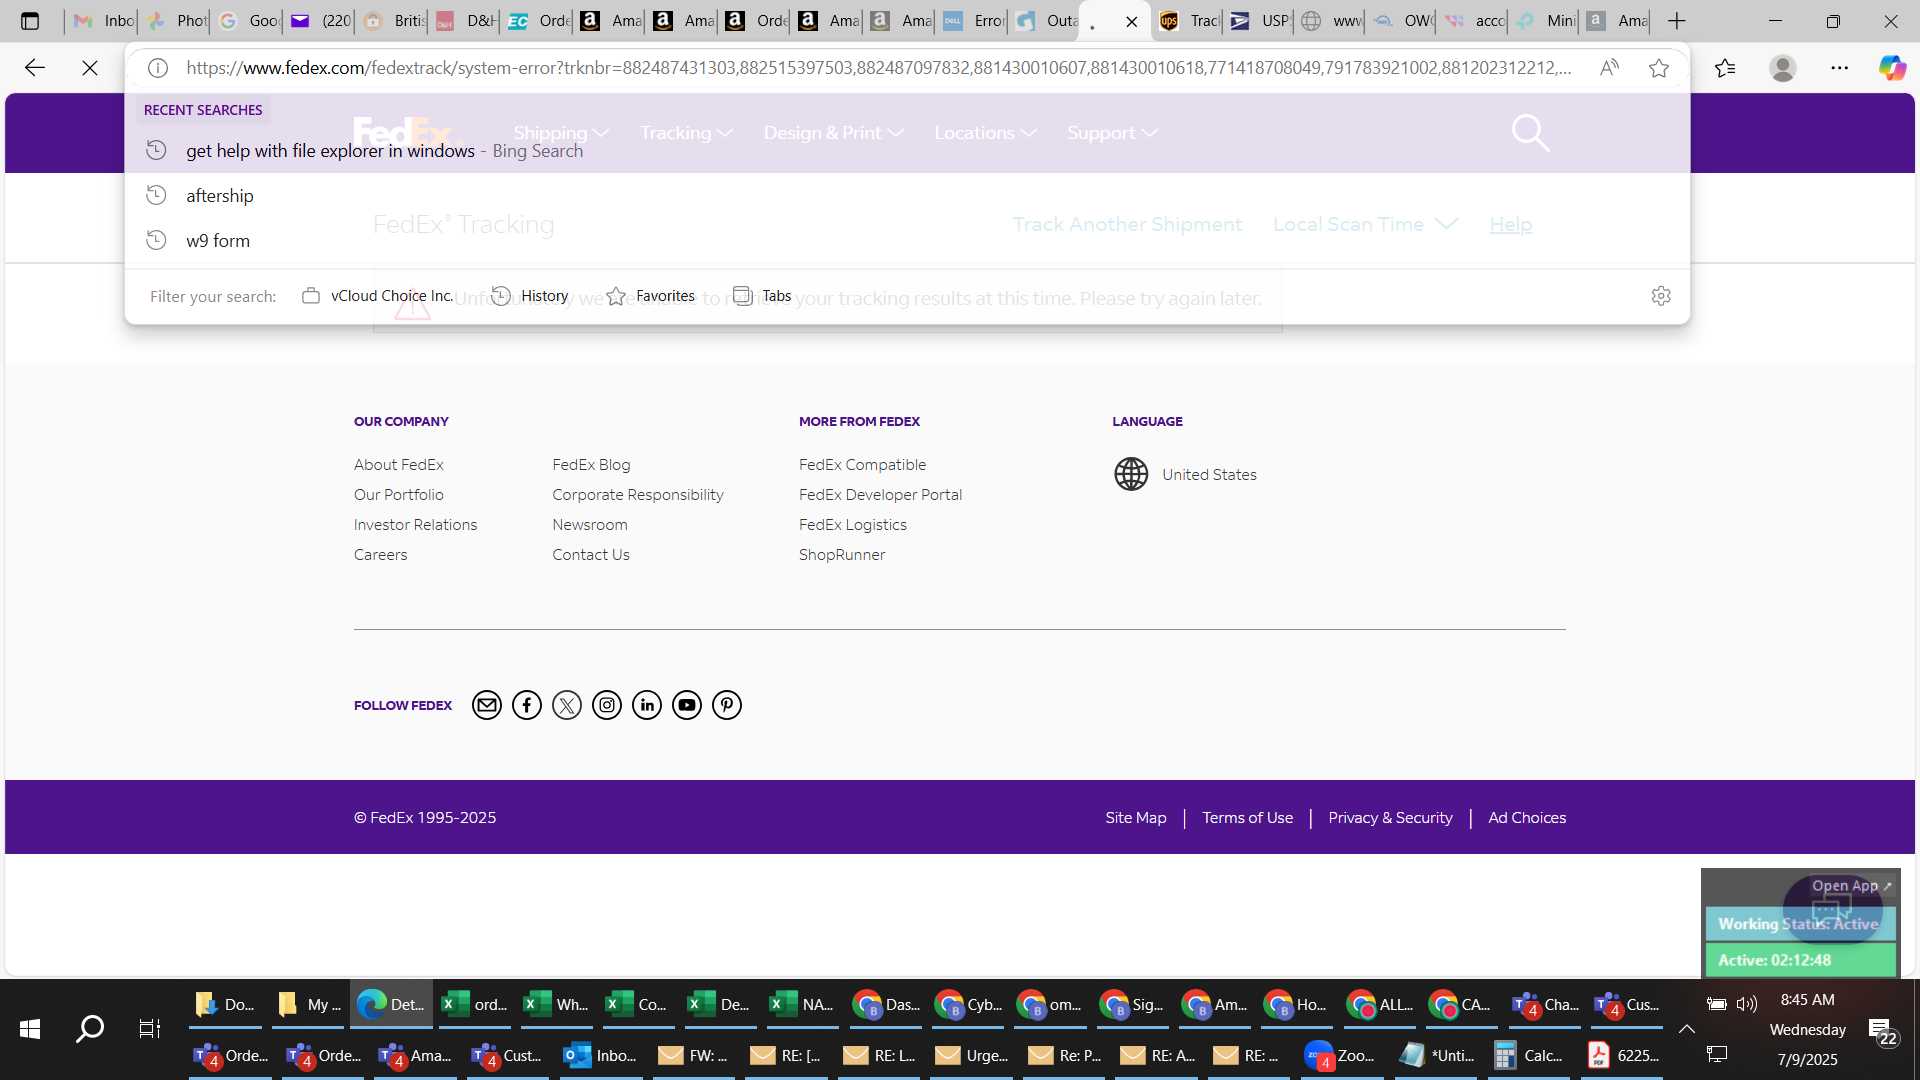Select 'get help with file explorer' recent search
Viewport: 1920px width, 1080px height.
click(907, 151)
